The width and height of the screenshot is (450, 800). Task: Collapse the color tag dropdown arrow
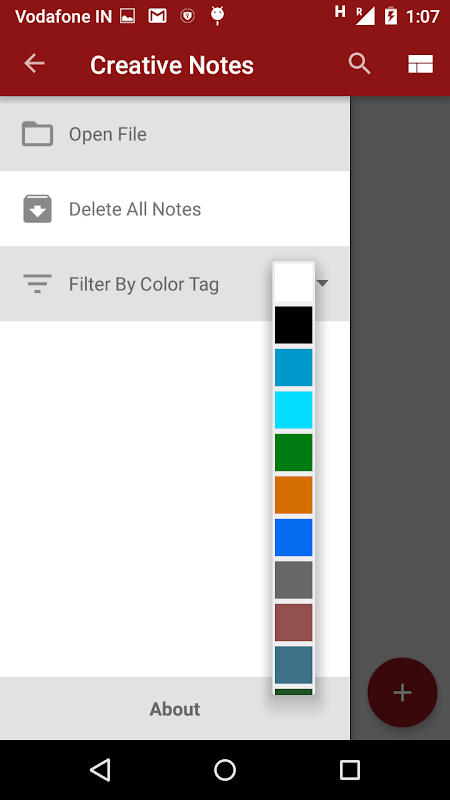pos(322,283)
